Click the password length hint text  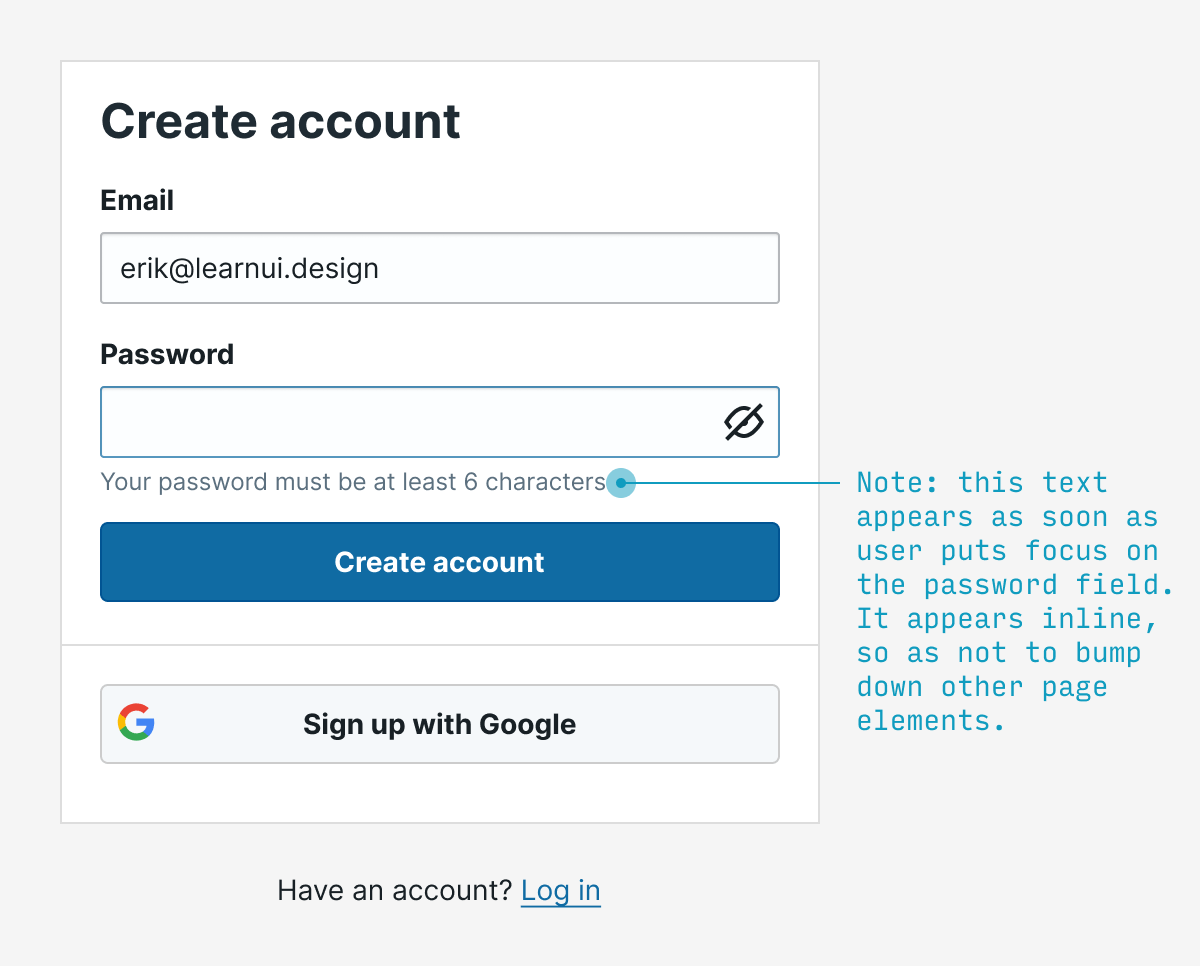[353, 482]
